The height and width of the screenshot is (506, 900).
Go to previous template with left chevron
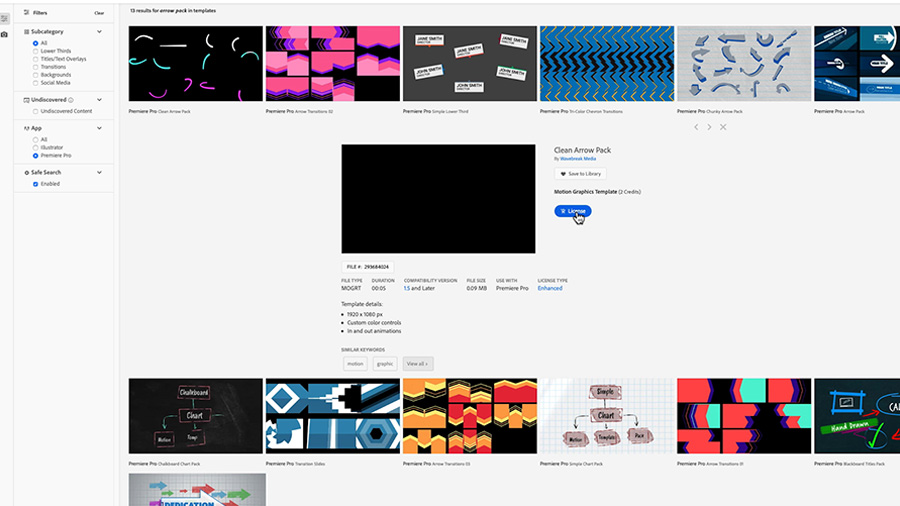696,127
